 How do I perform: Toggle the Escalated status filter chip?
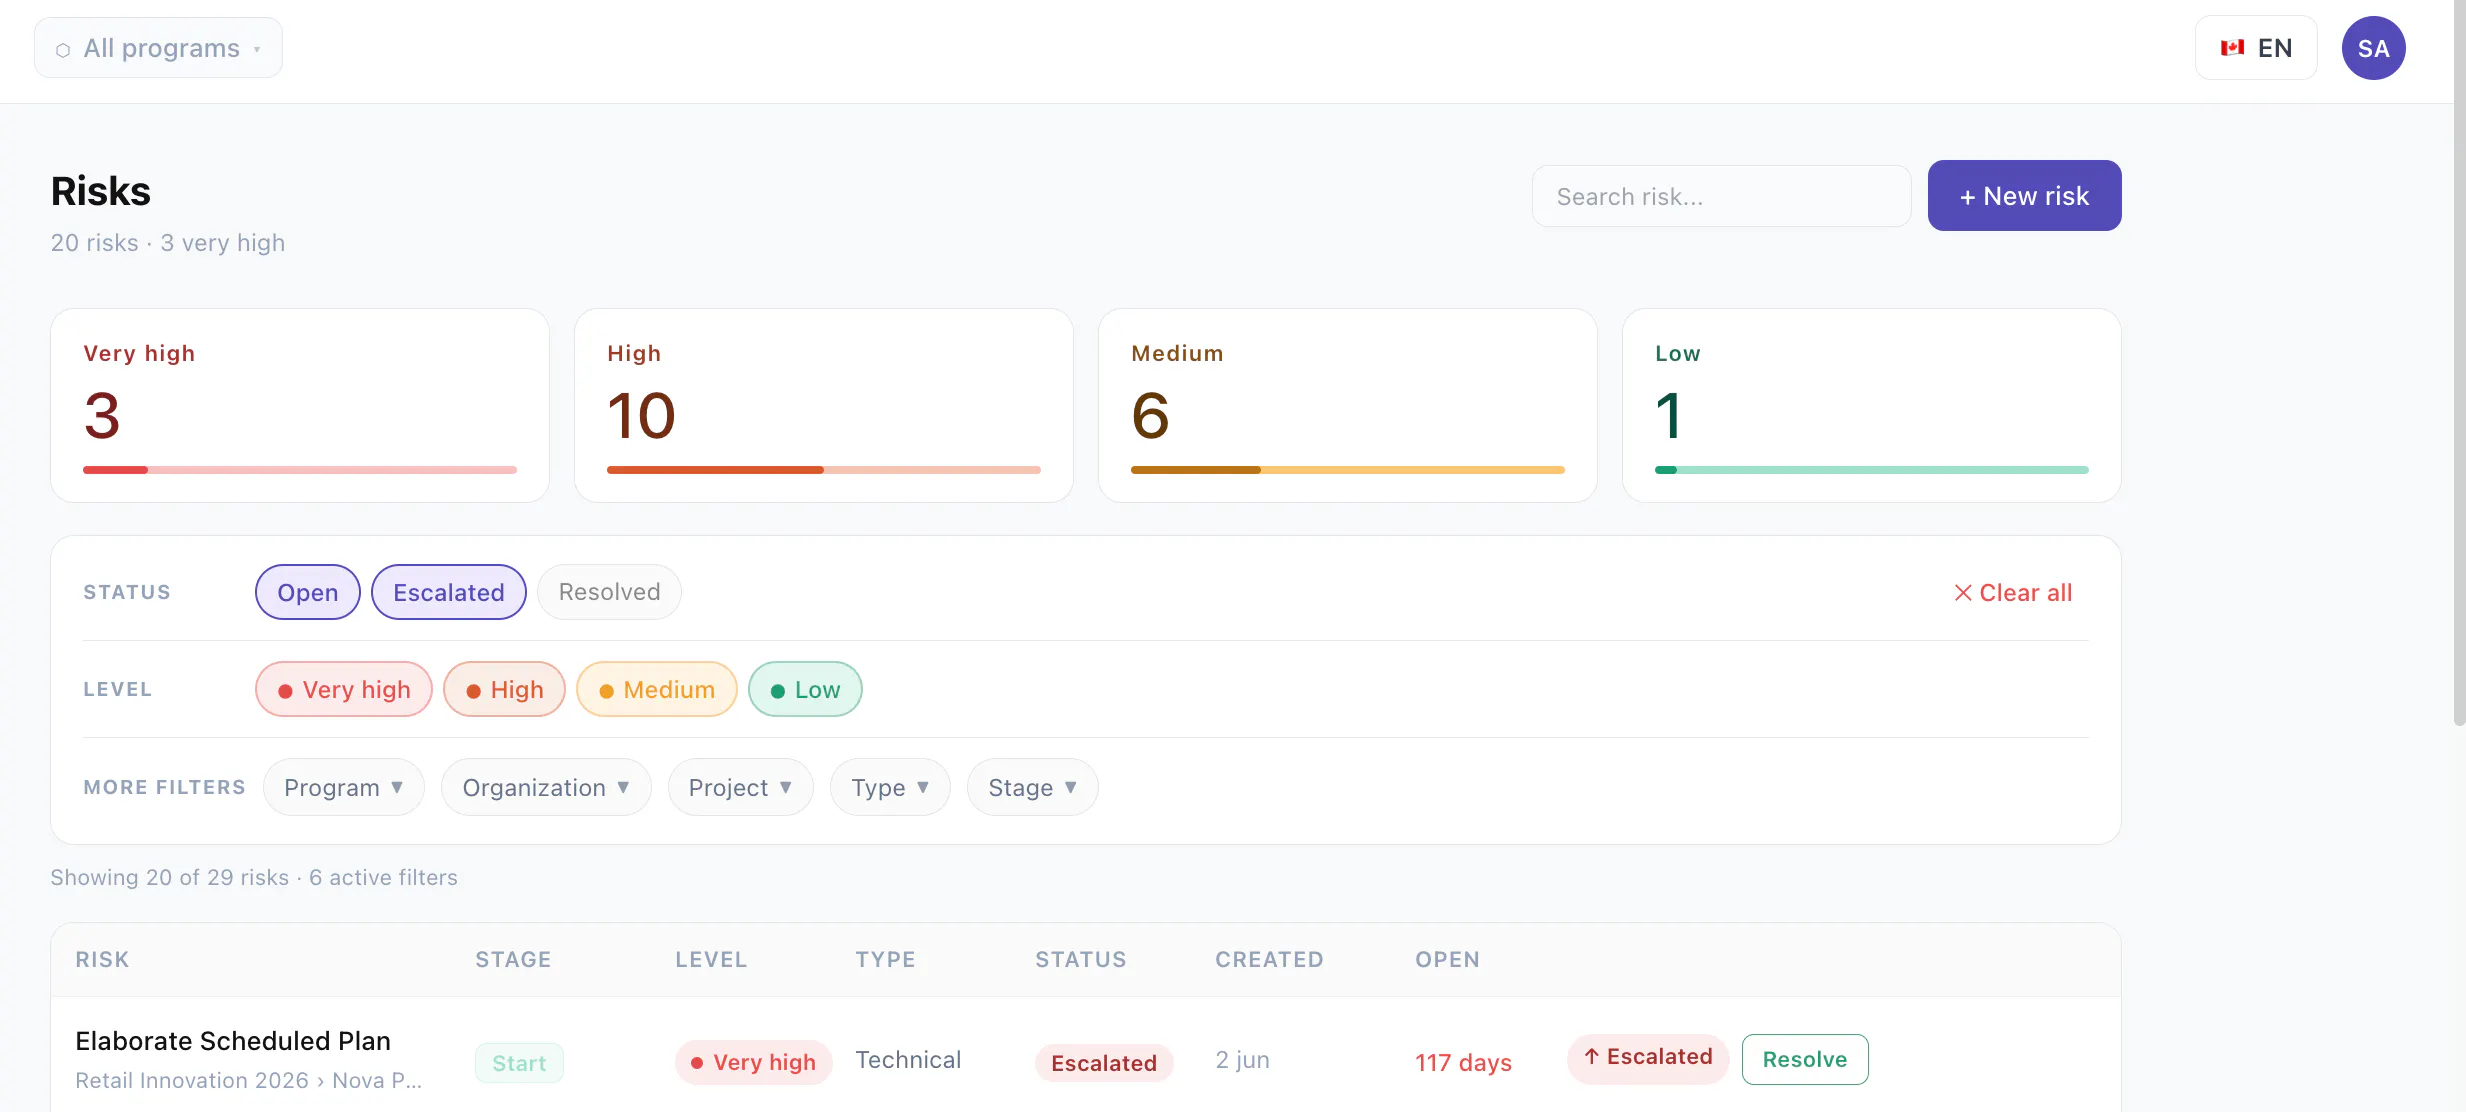coord(449,592)
